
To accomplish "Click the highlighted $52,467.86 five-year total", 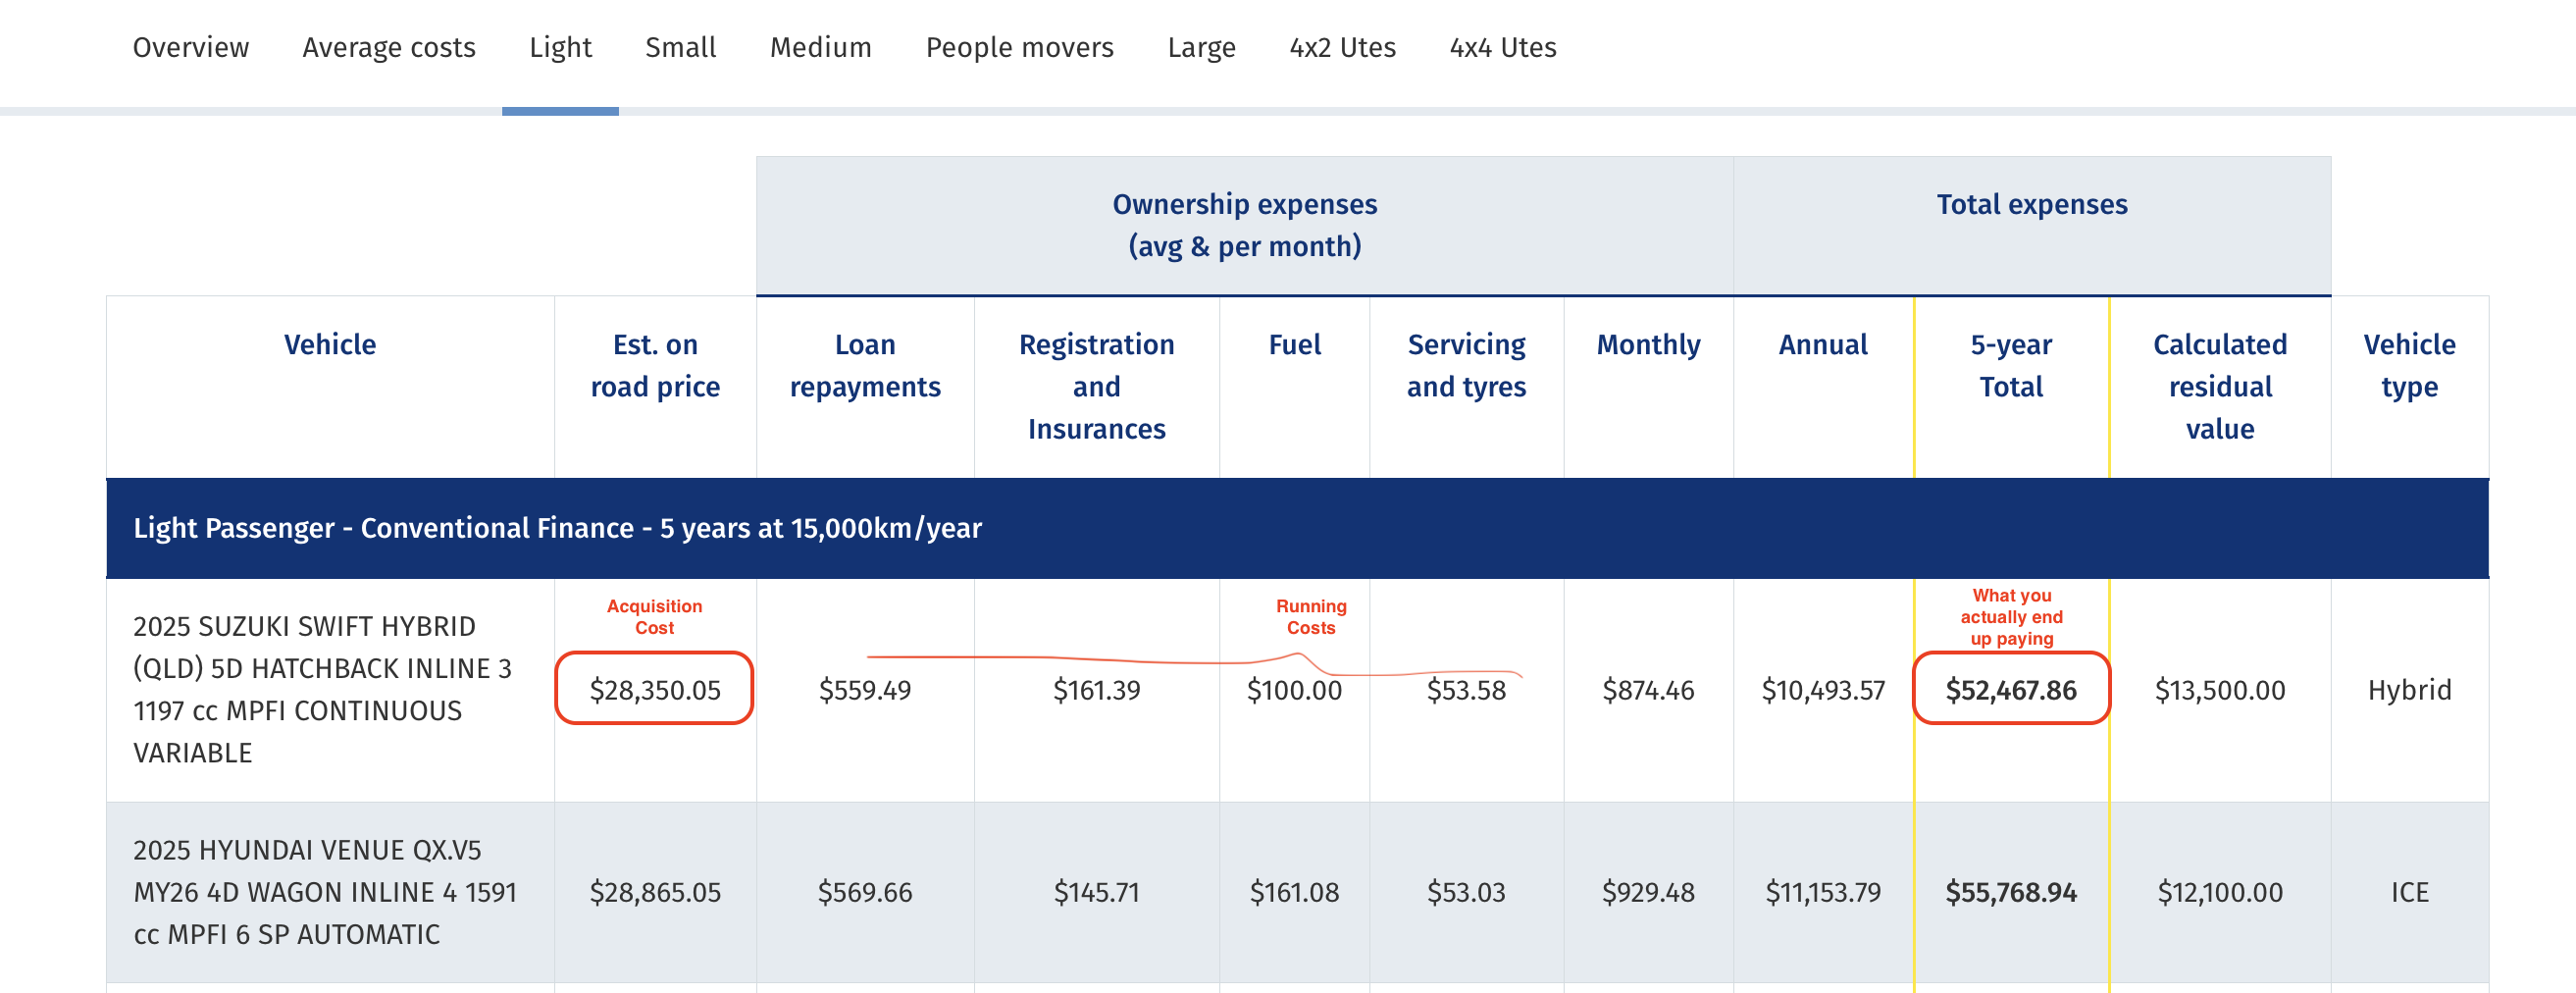I will [2011, 690].
